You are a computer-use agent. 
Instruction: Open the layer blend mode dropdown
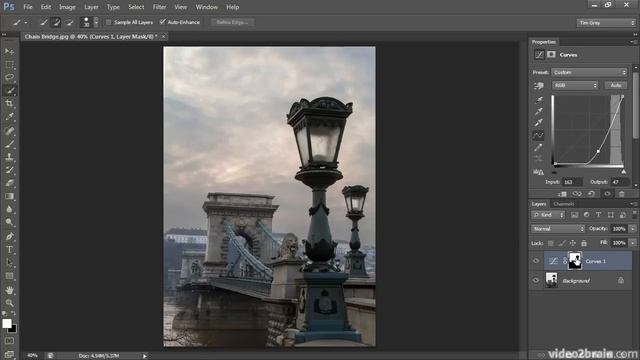558,229
